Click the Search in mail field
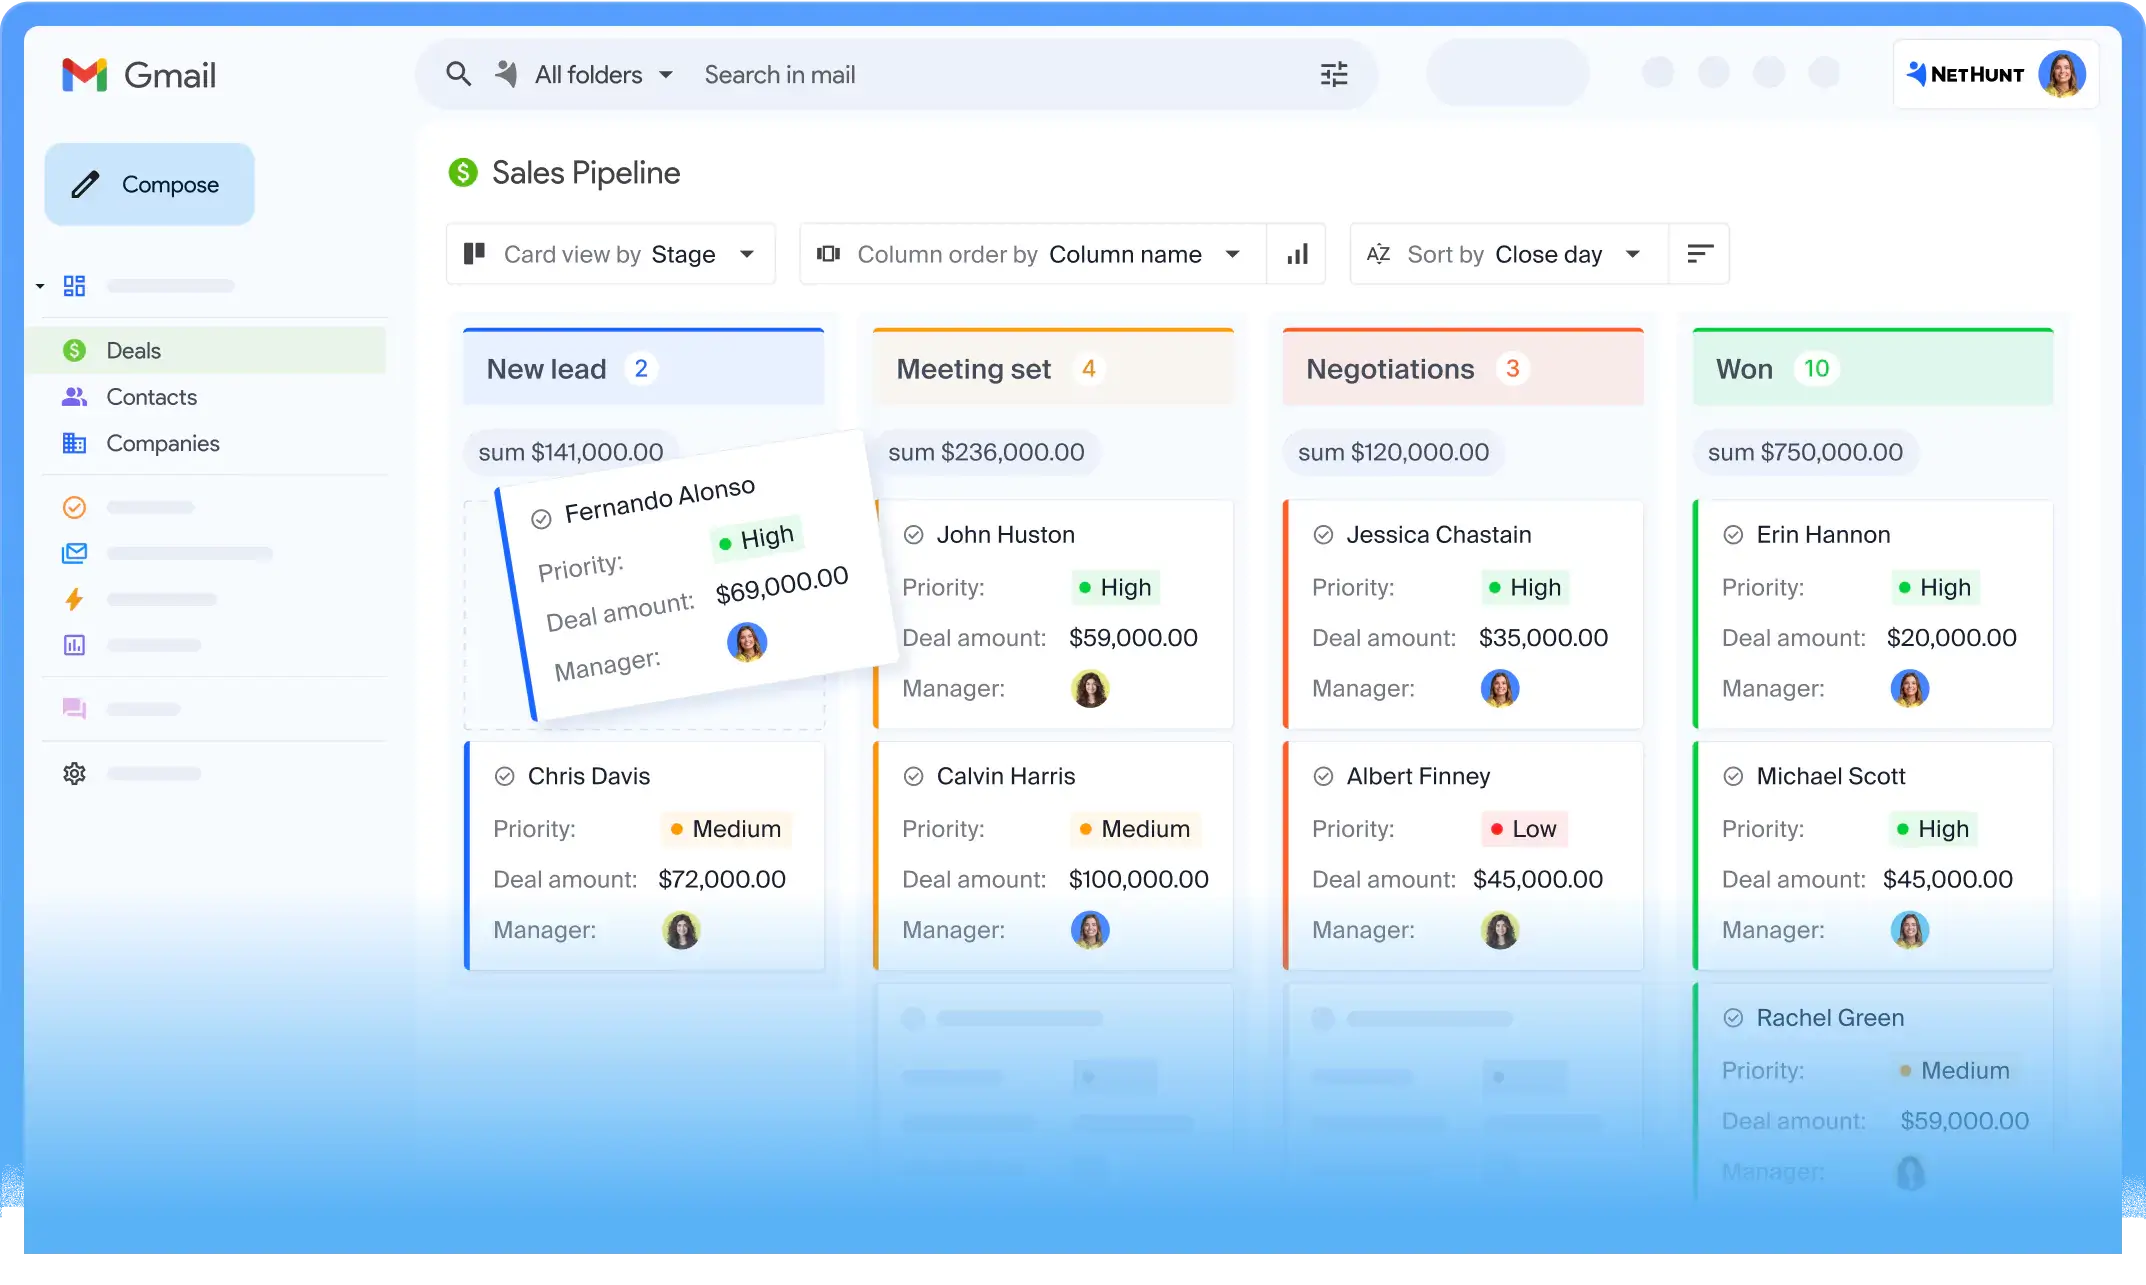Screen dimensions: 2146x1285 click(x=900, y=74)
